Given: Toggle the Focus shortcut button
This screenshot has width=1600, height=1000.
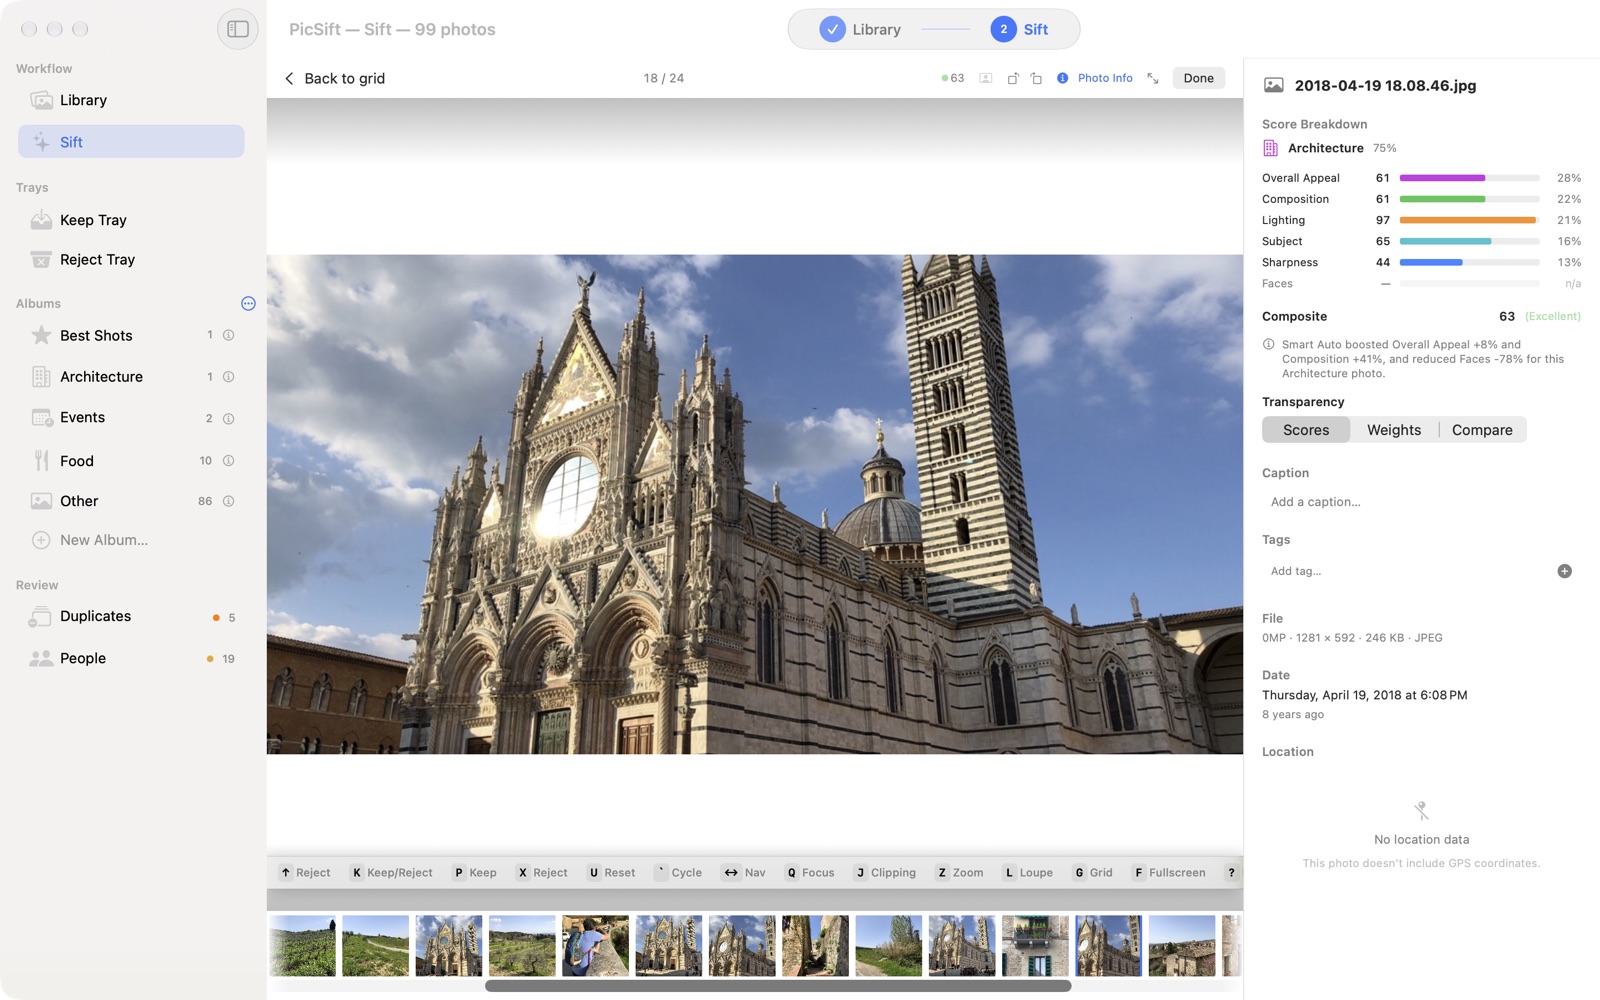Looking at the screenshot, I should pos(810,873).
